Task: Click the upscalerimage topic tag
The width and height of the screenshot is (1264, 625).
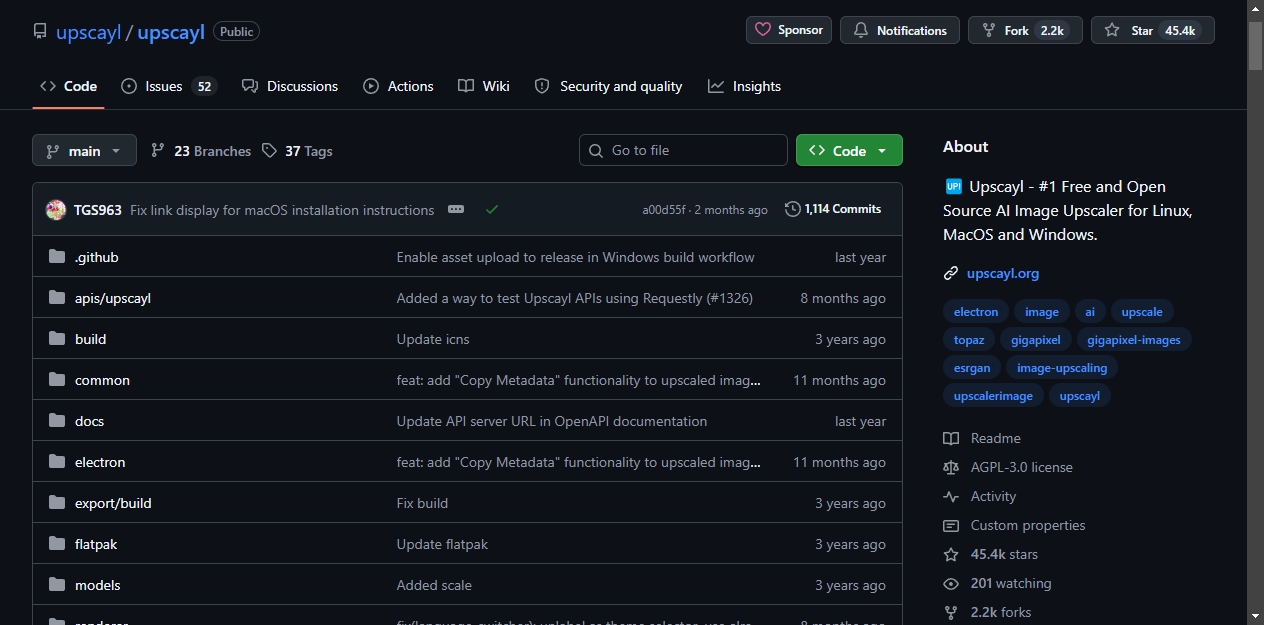Action: coord(993,396)
